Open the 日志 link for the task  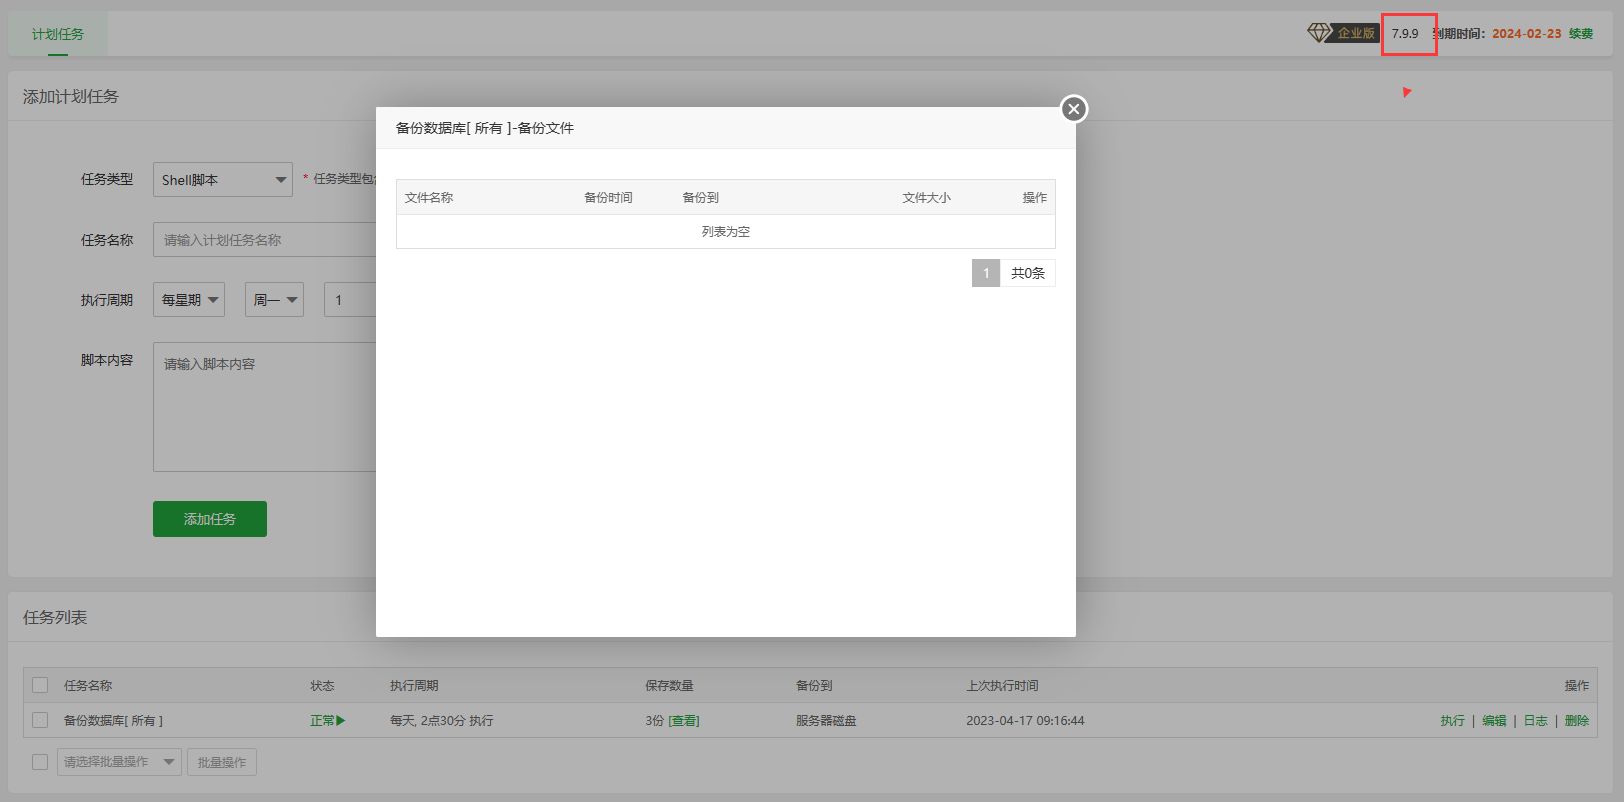1536,720
